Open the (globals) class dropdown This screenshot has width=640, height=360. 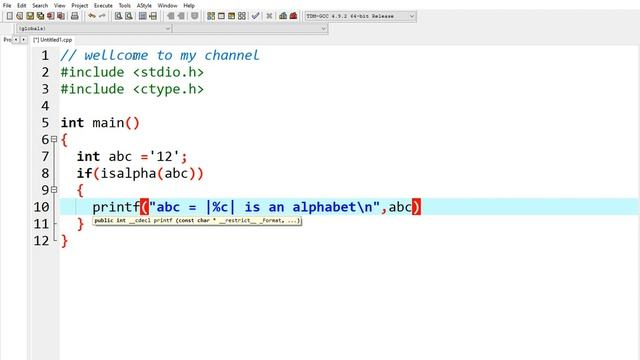(x=93, y=29)
